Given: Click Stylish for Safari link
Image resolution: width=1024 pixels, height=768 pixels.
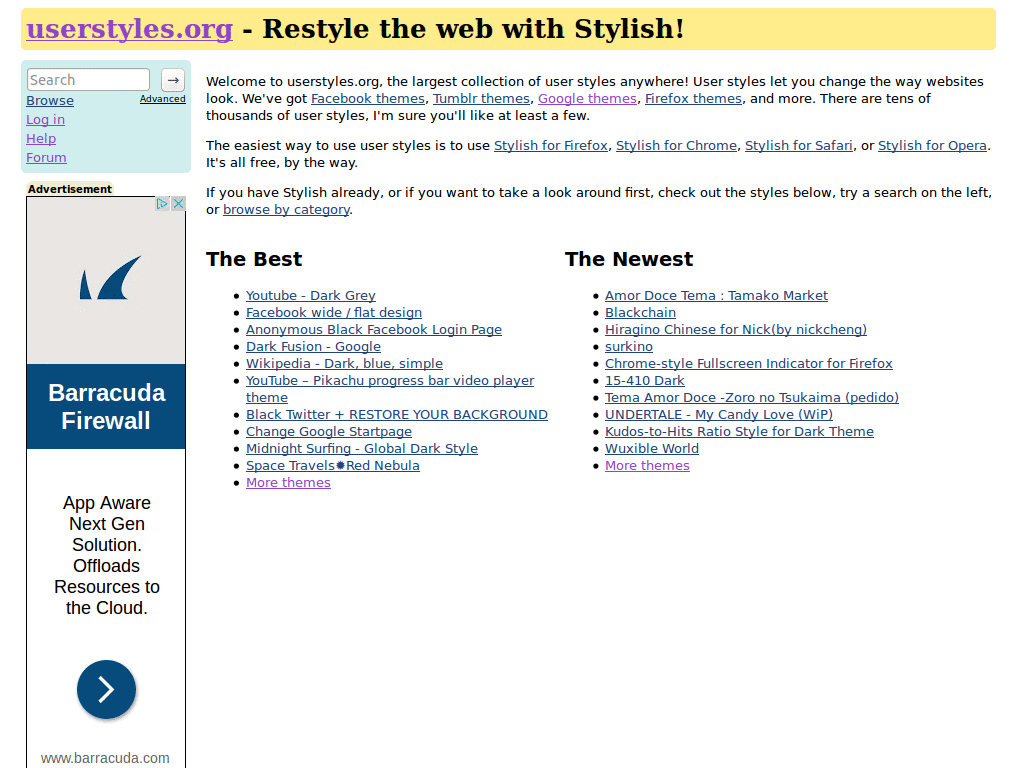Looking at the screenshot, I should 799,146.
